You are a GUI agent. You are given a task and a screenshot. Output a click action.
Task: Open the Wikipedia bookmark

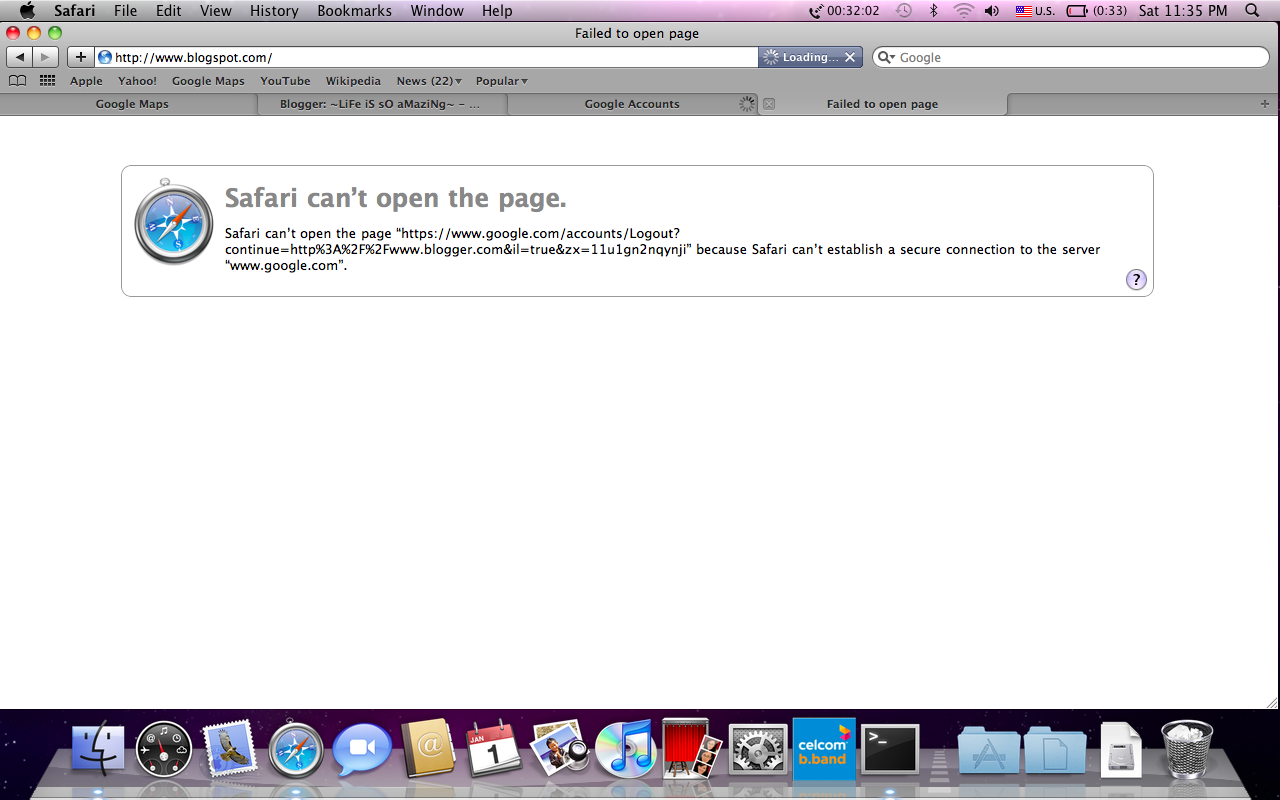353,81
